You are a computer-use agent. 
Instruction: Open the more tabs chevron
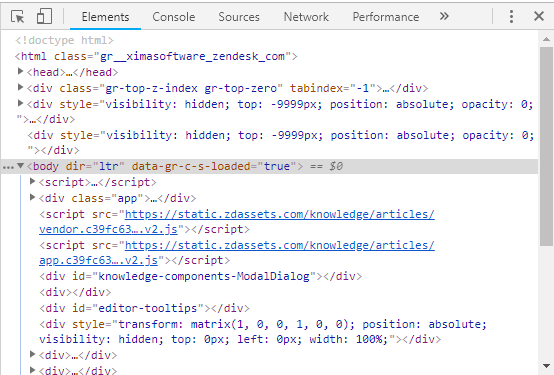coord(444,16)
